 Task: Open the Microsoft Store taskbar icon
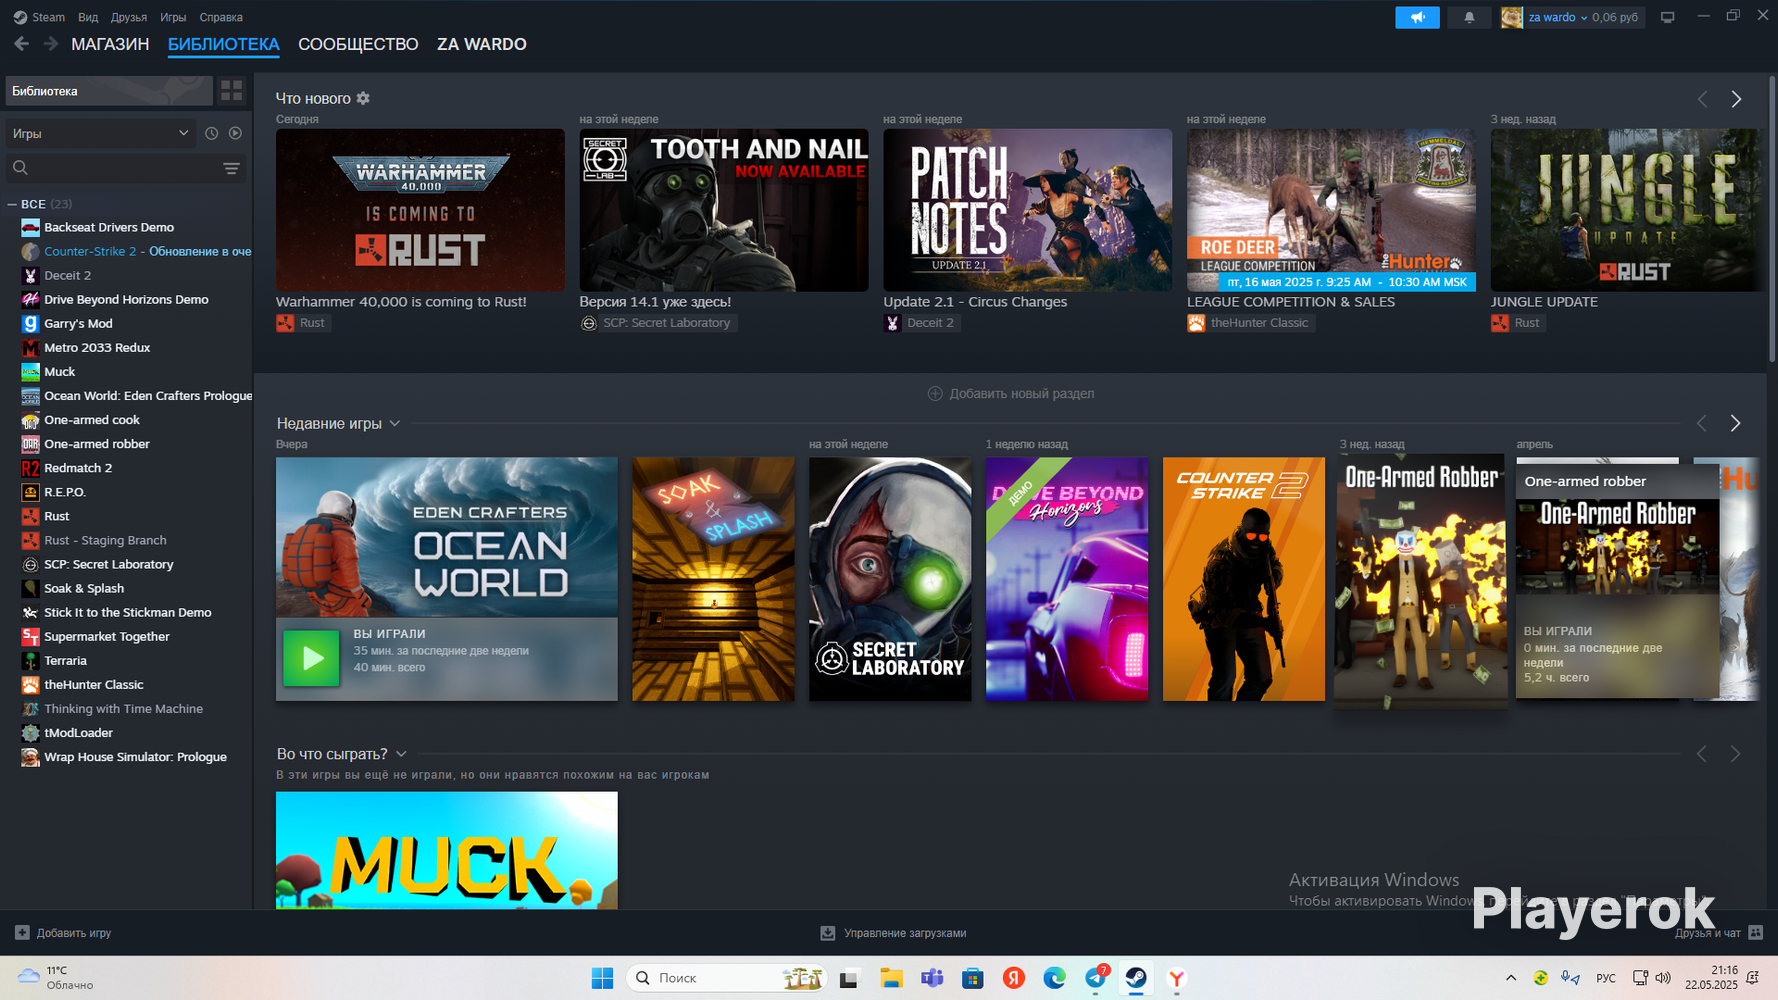point(973,978)
